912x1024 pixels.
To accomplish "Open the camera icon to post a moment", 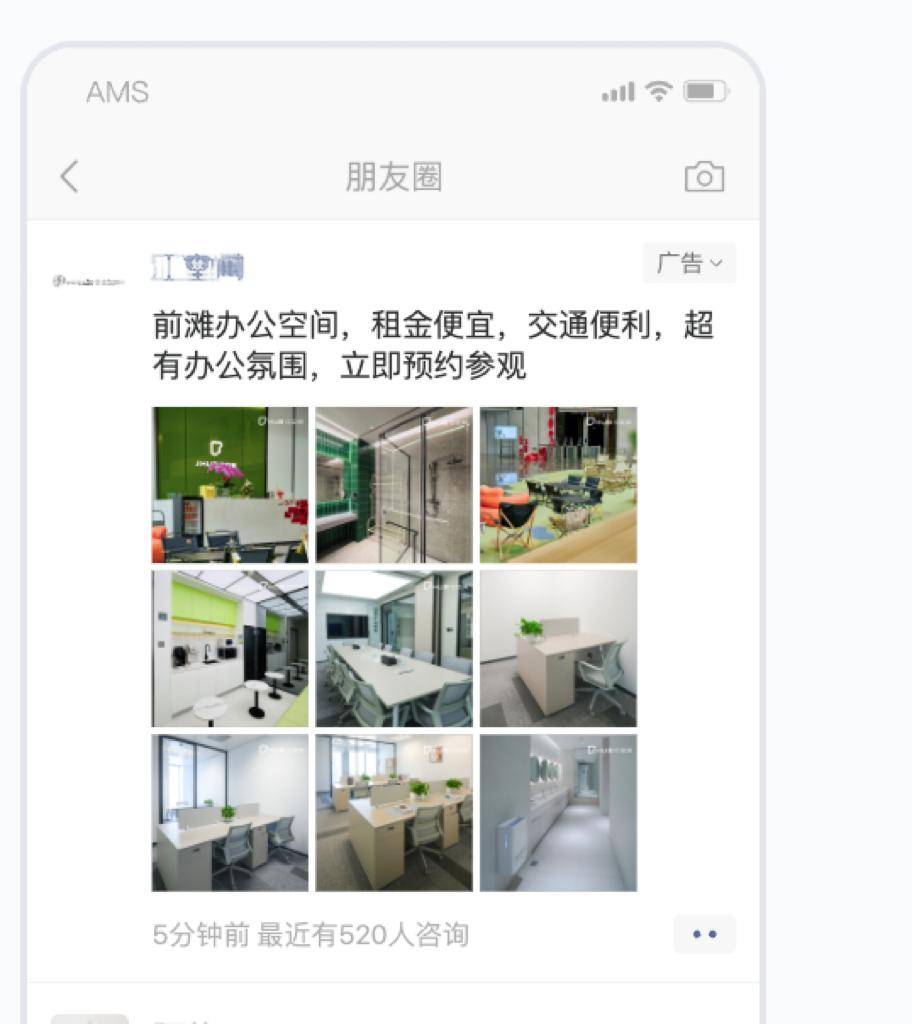I will [704, 176].
